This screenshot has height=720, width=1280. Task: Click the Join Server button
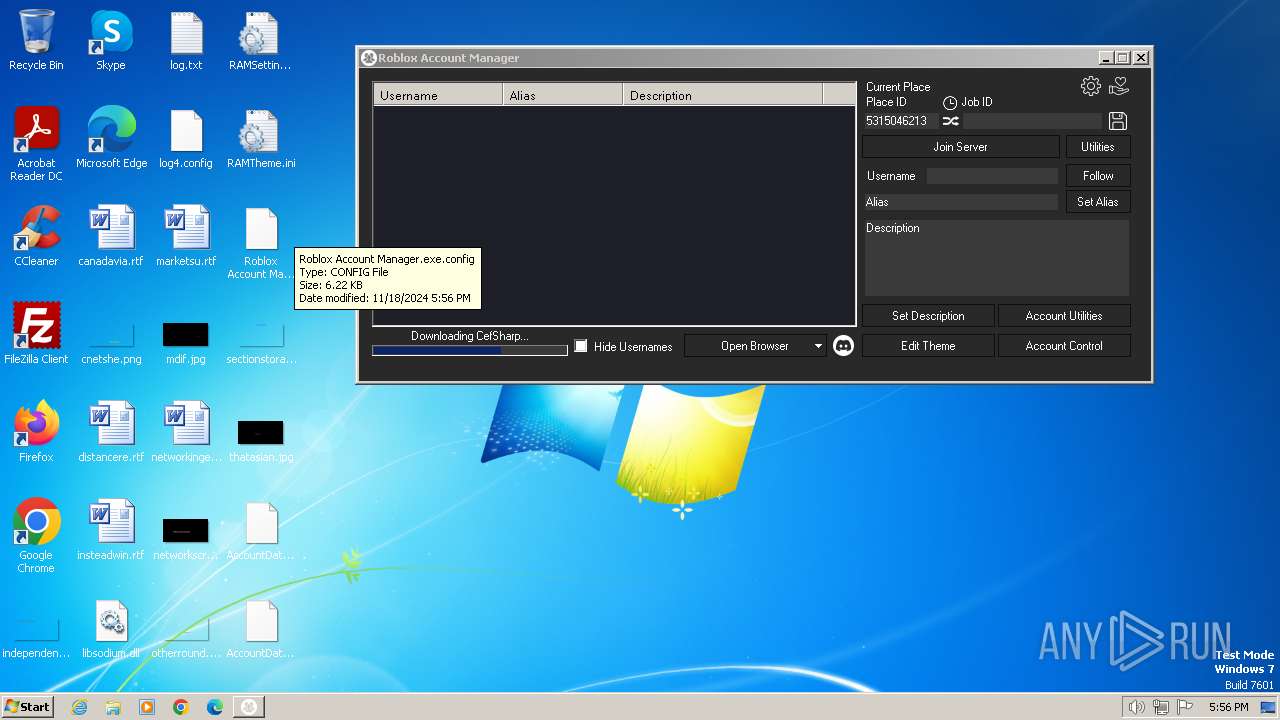coord(960,147)
